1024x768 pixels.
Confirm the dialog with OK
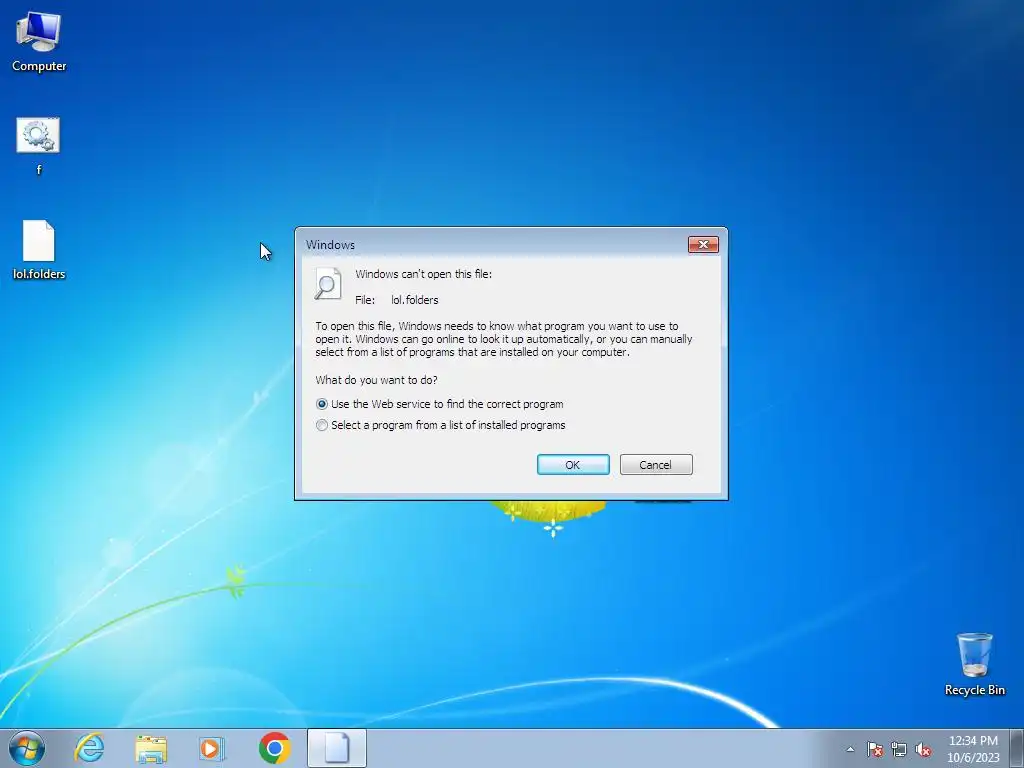[x=573, y=464]
